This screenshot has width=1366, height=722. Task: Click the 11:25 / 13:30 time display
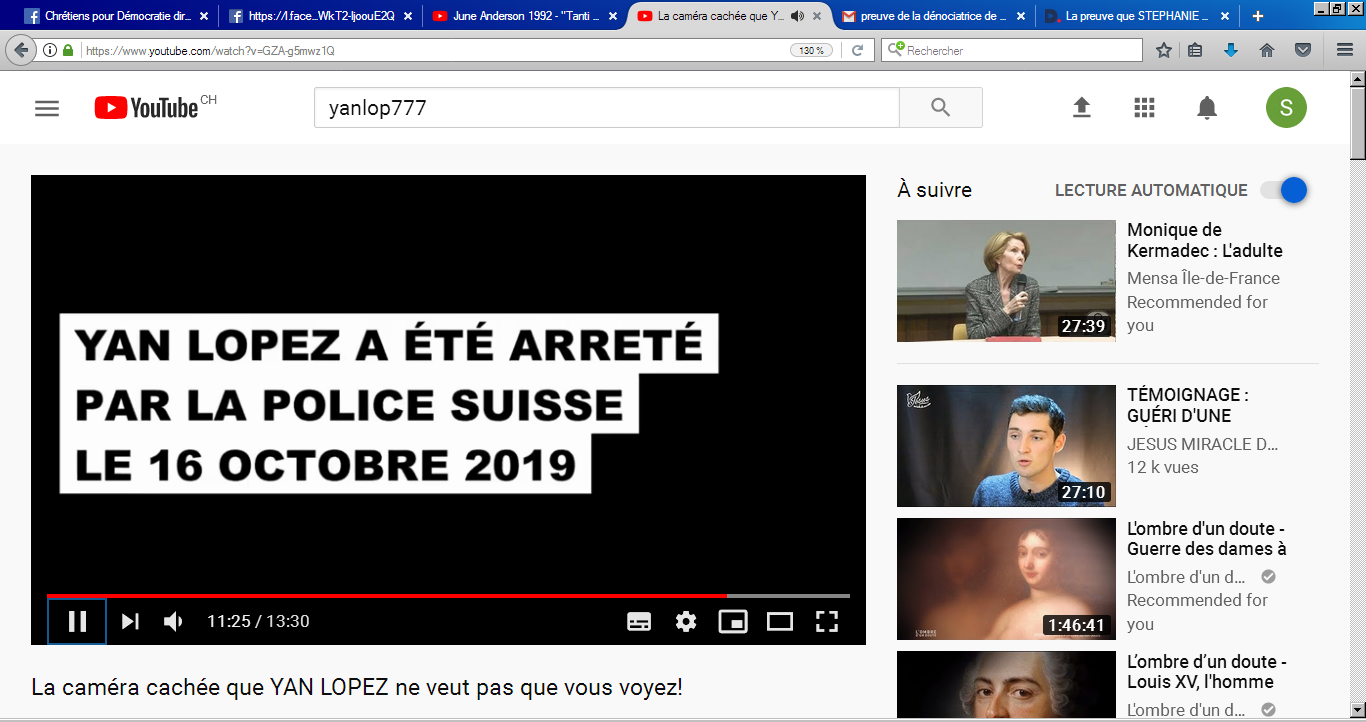(258, 621)
